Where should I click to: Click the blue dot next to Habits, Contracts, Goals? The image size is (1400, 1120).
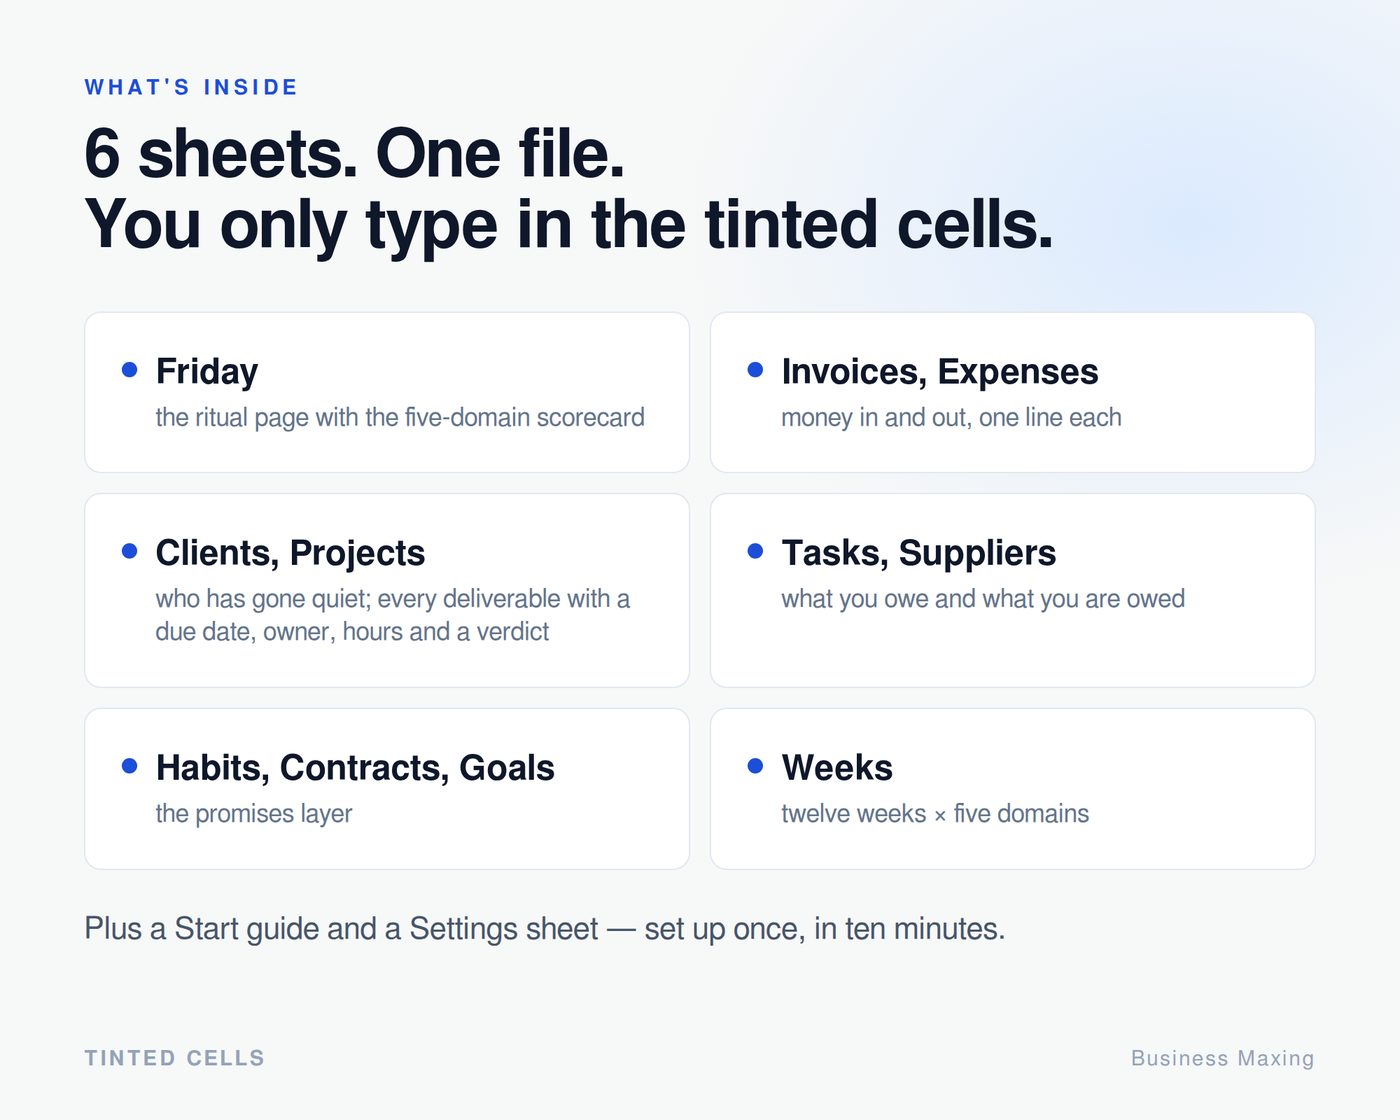click(x=129, y=766)
